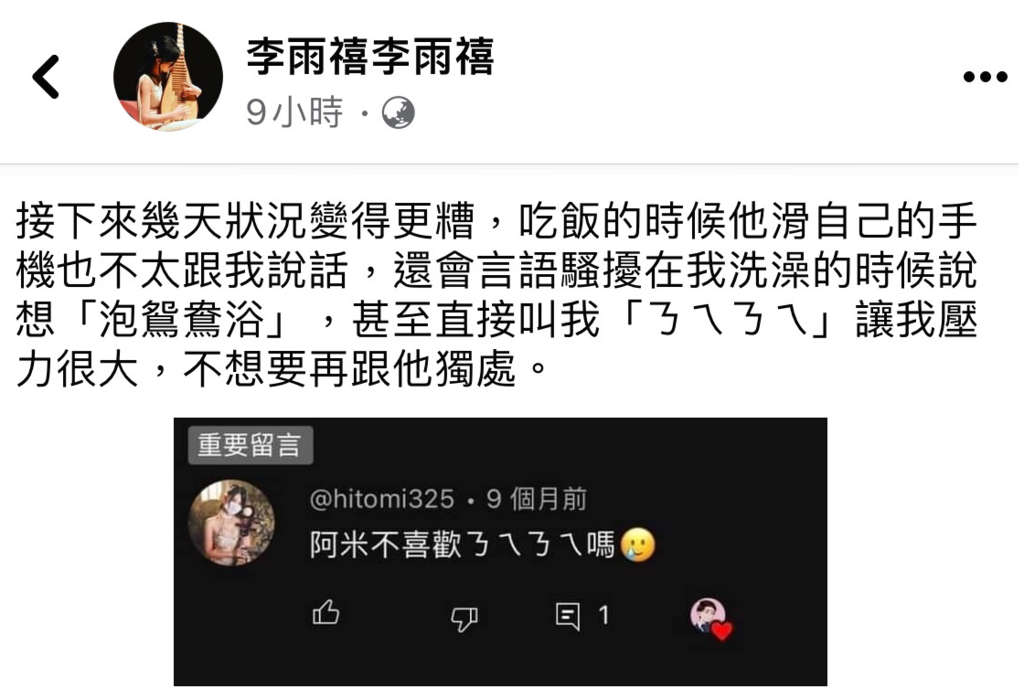Open the three-dot more options menu
Image resolution: width=1024 pixels, height=689 pixels.
tap(985, 77)
